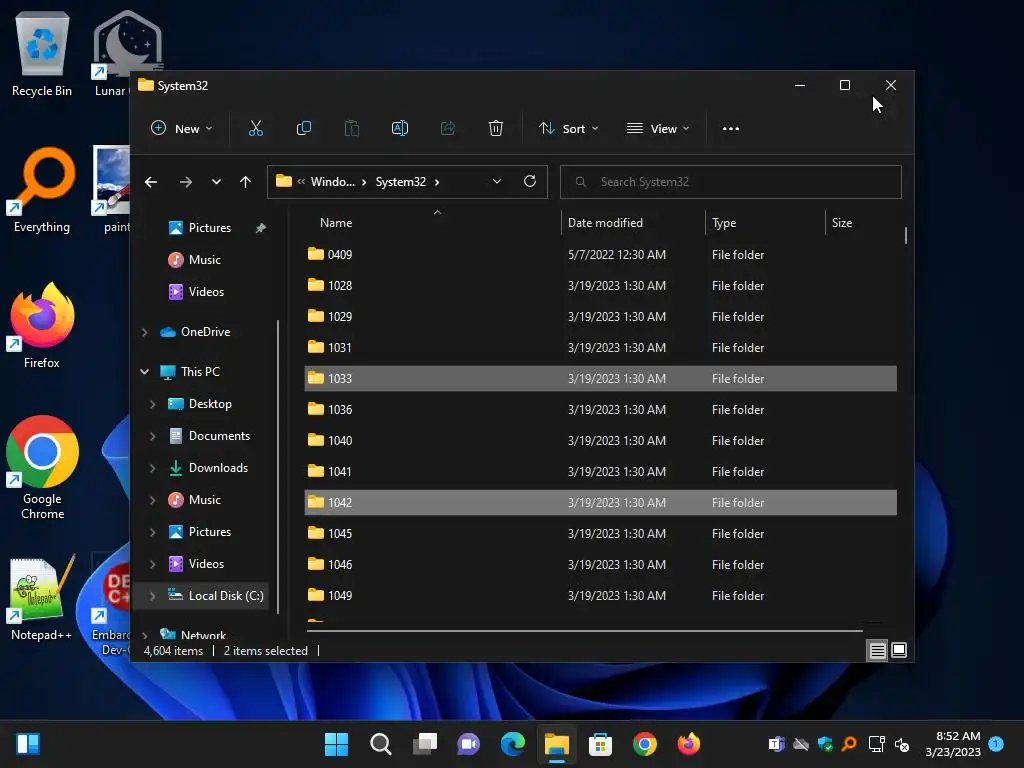Click the Windo... breadcrumb segment
Image resolution: width=1024 pixels, height=768 pixels.
coord(332,182)
